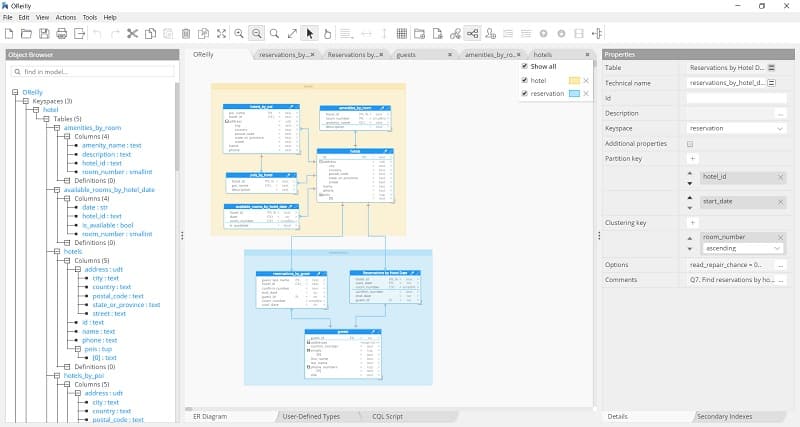Select the arrow pointer tool
Viewport: 800px width, 427px height.
[310, 34]
